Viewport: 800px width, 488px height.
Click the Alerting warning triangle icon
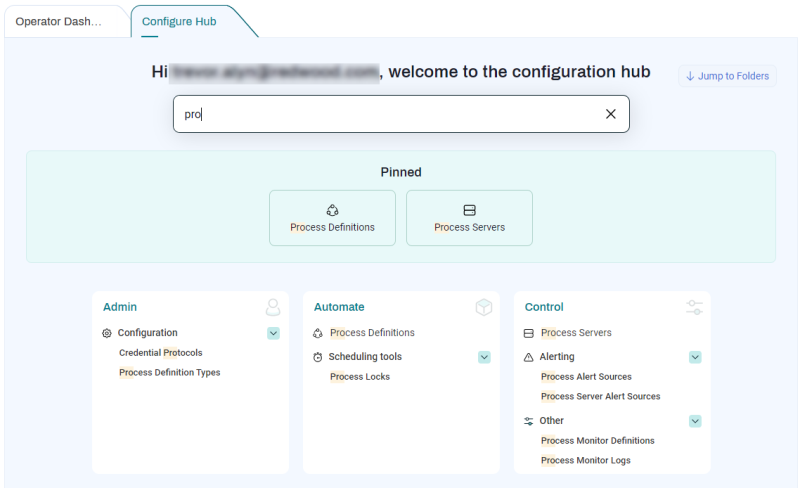pos(529,357)
